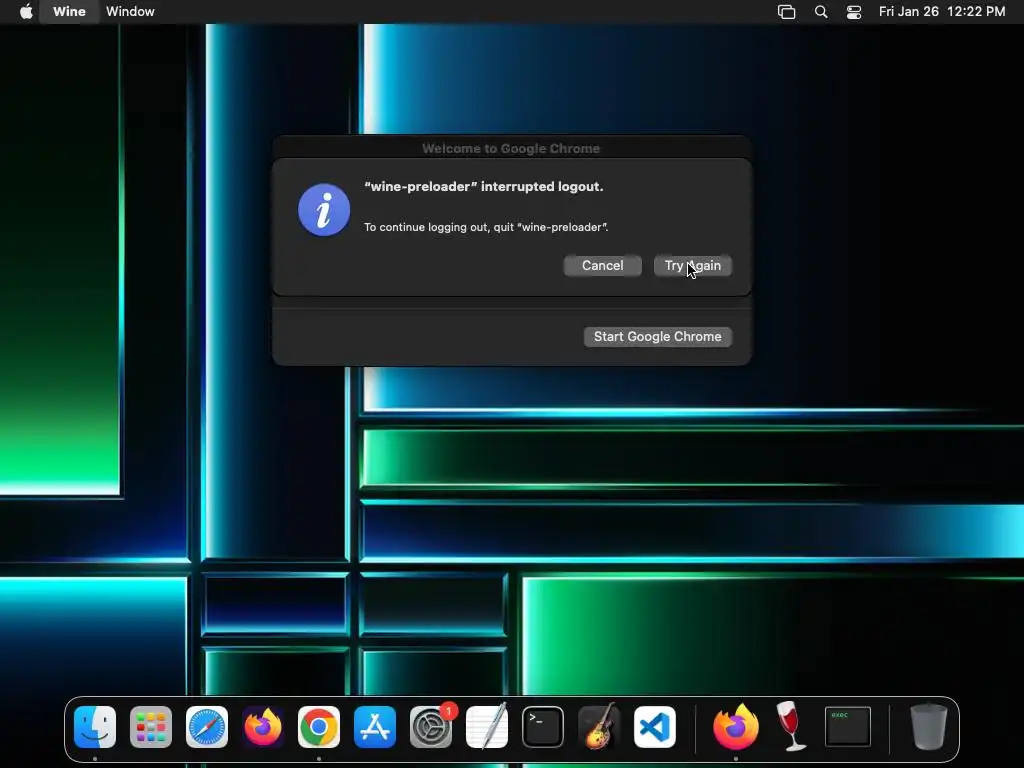The width and height of the screenshot is (1024, 768).
Task: Open Control Center in menu bar
Action: coord(854,12)
